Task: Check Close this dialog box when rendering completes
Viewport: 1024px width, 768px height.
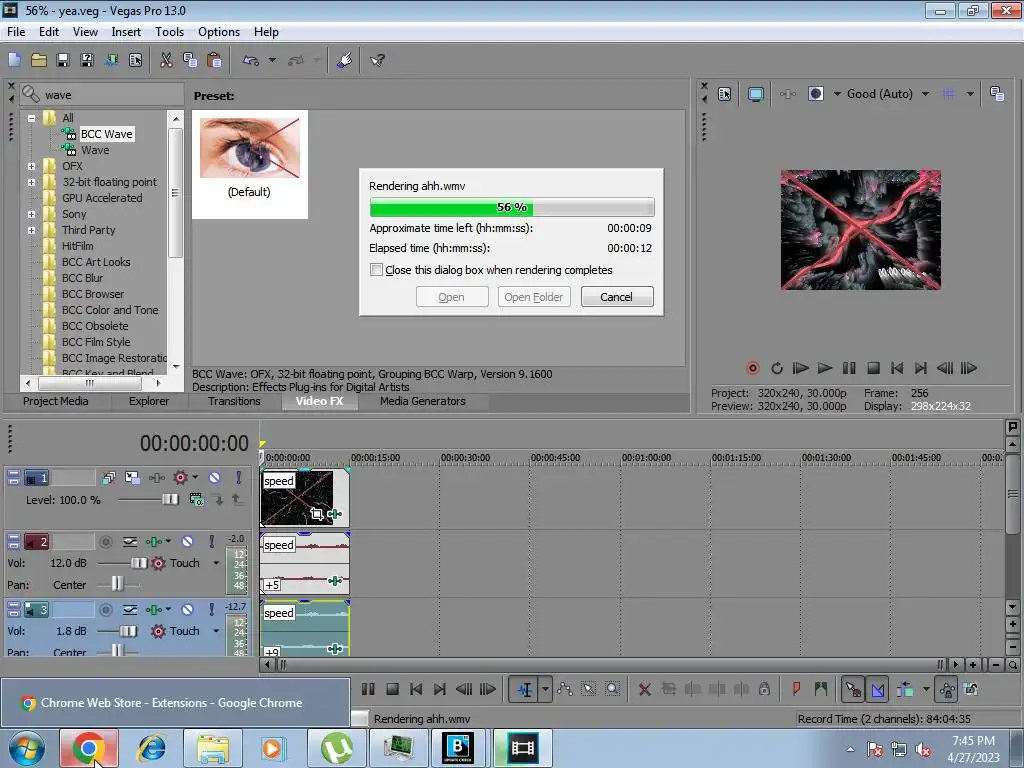Action: click(376, 270)
